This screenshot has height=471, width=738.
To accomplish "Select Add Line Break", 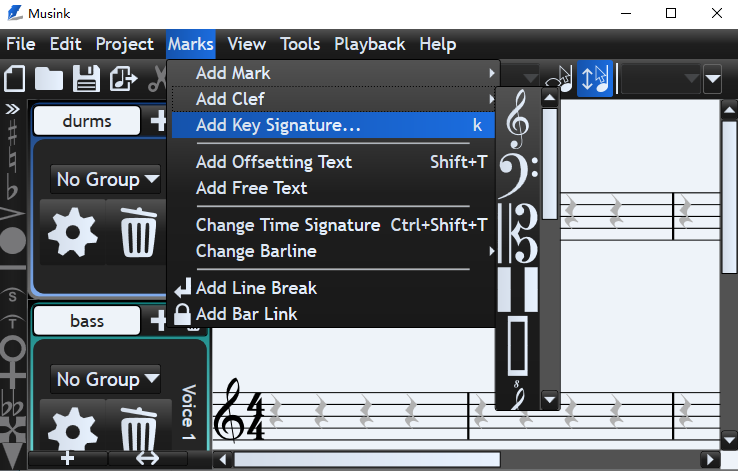I will (x=256, y=288).
